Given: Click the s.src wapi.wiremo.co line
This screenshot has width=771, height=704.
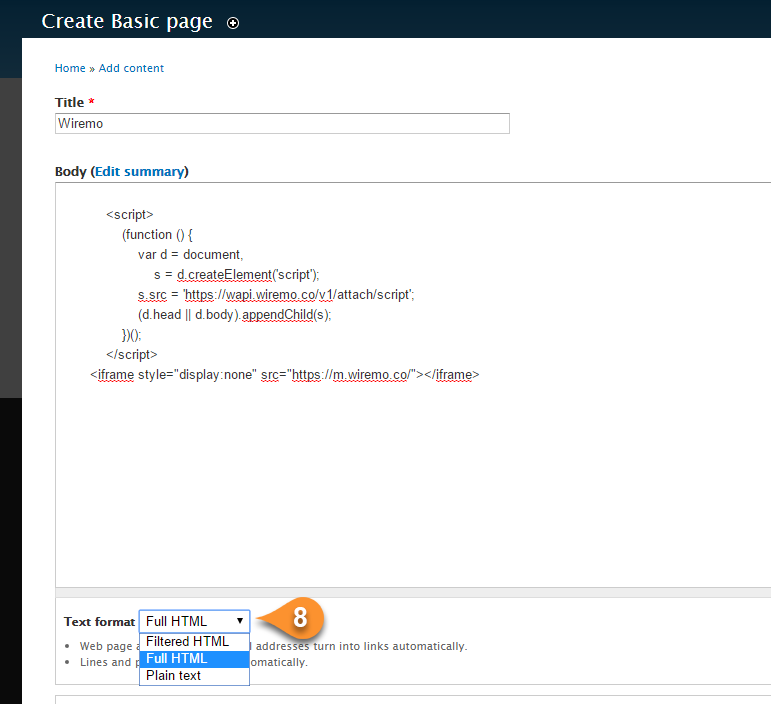Looking at the screenshot, I should pyautogui.click(x=276, y=294).
